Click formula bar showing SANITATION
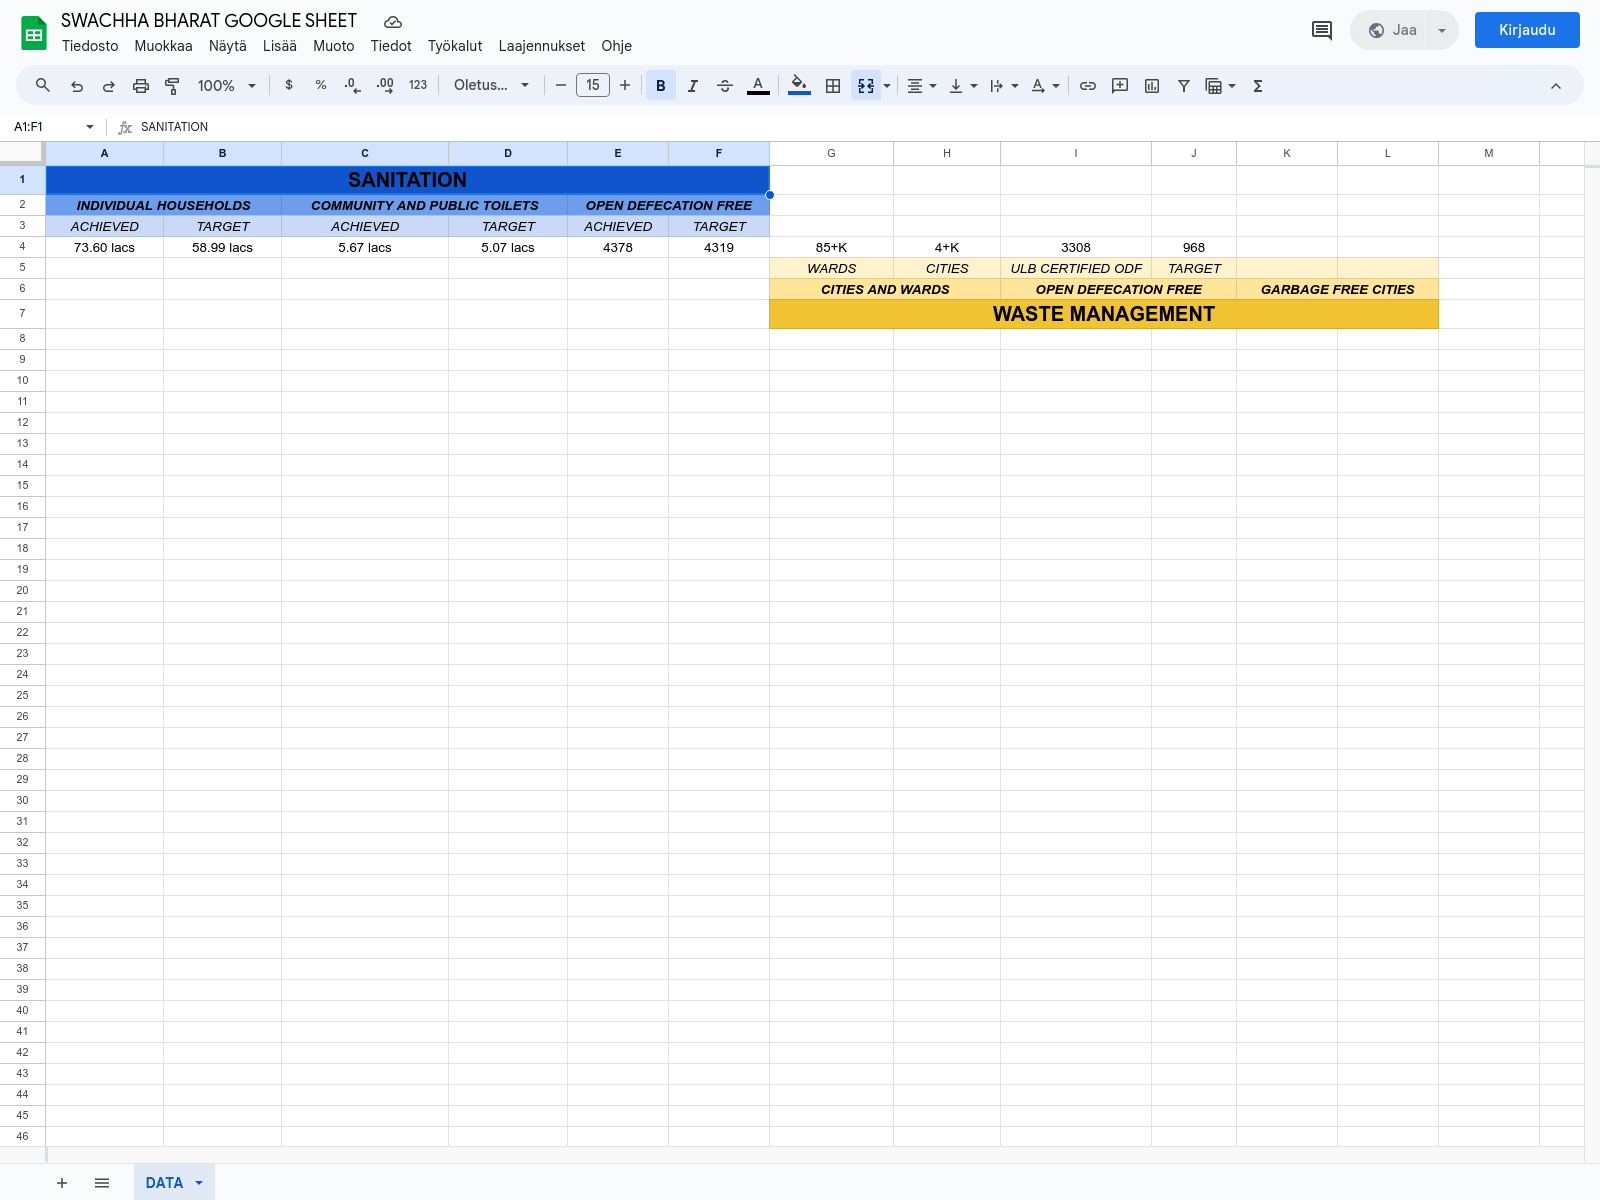 [860, 127]
